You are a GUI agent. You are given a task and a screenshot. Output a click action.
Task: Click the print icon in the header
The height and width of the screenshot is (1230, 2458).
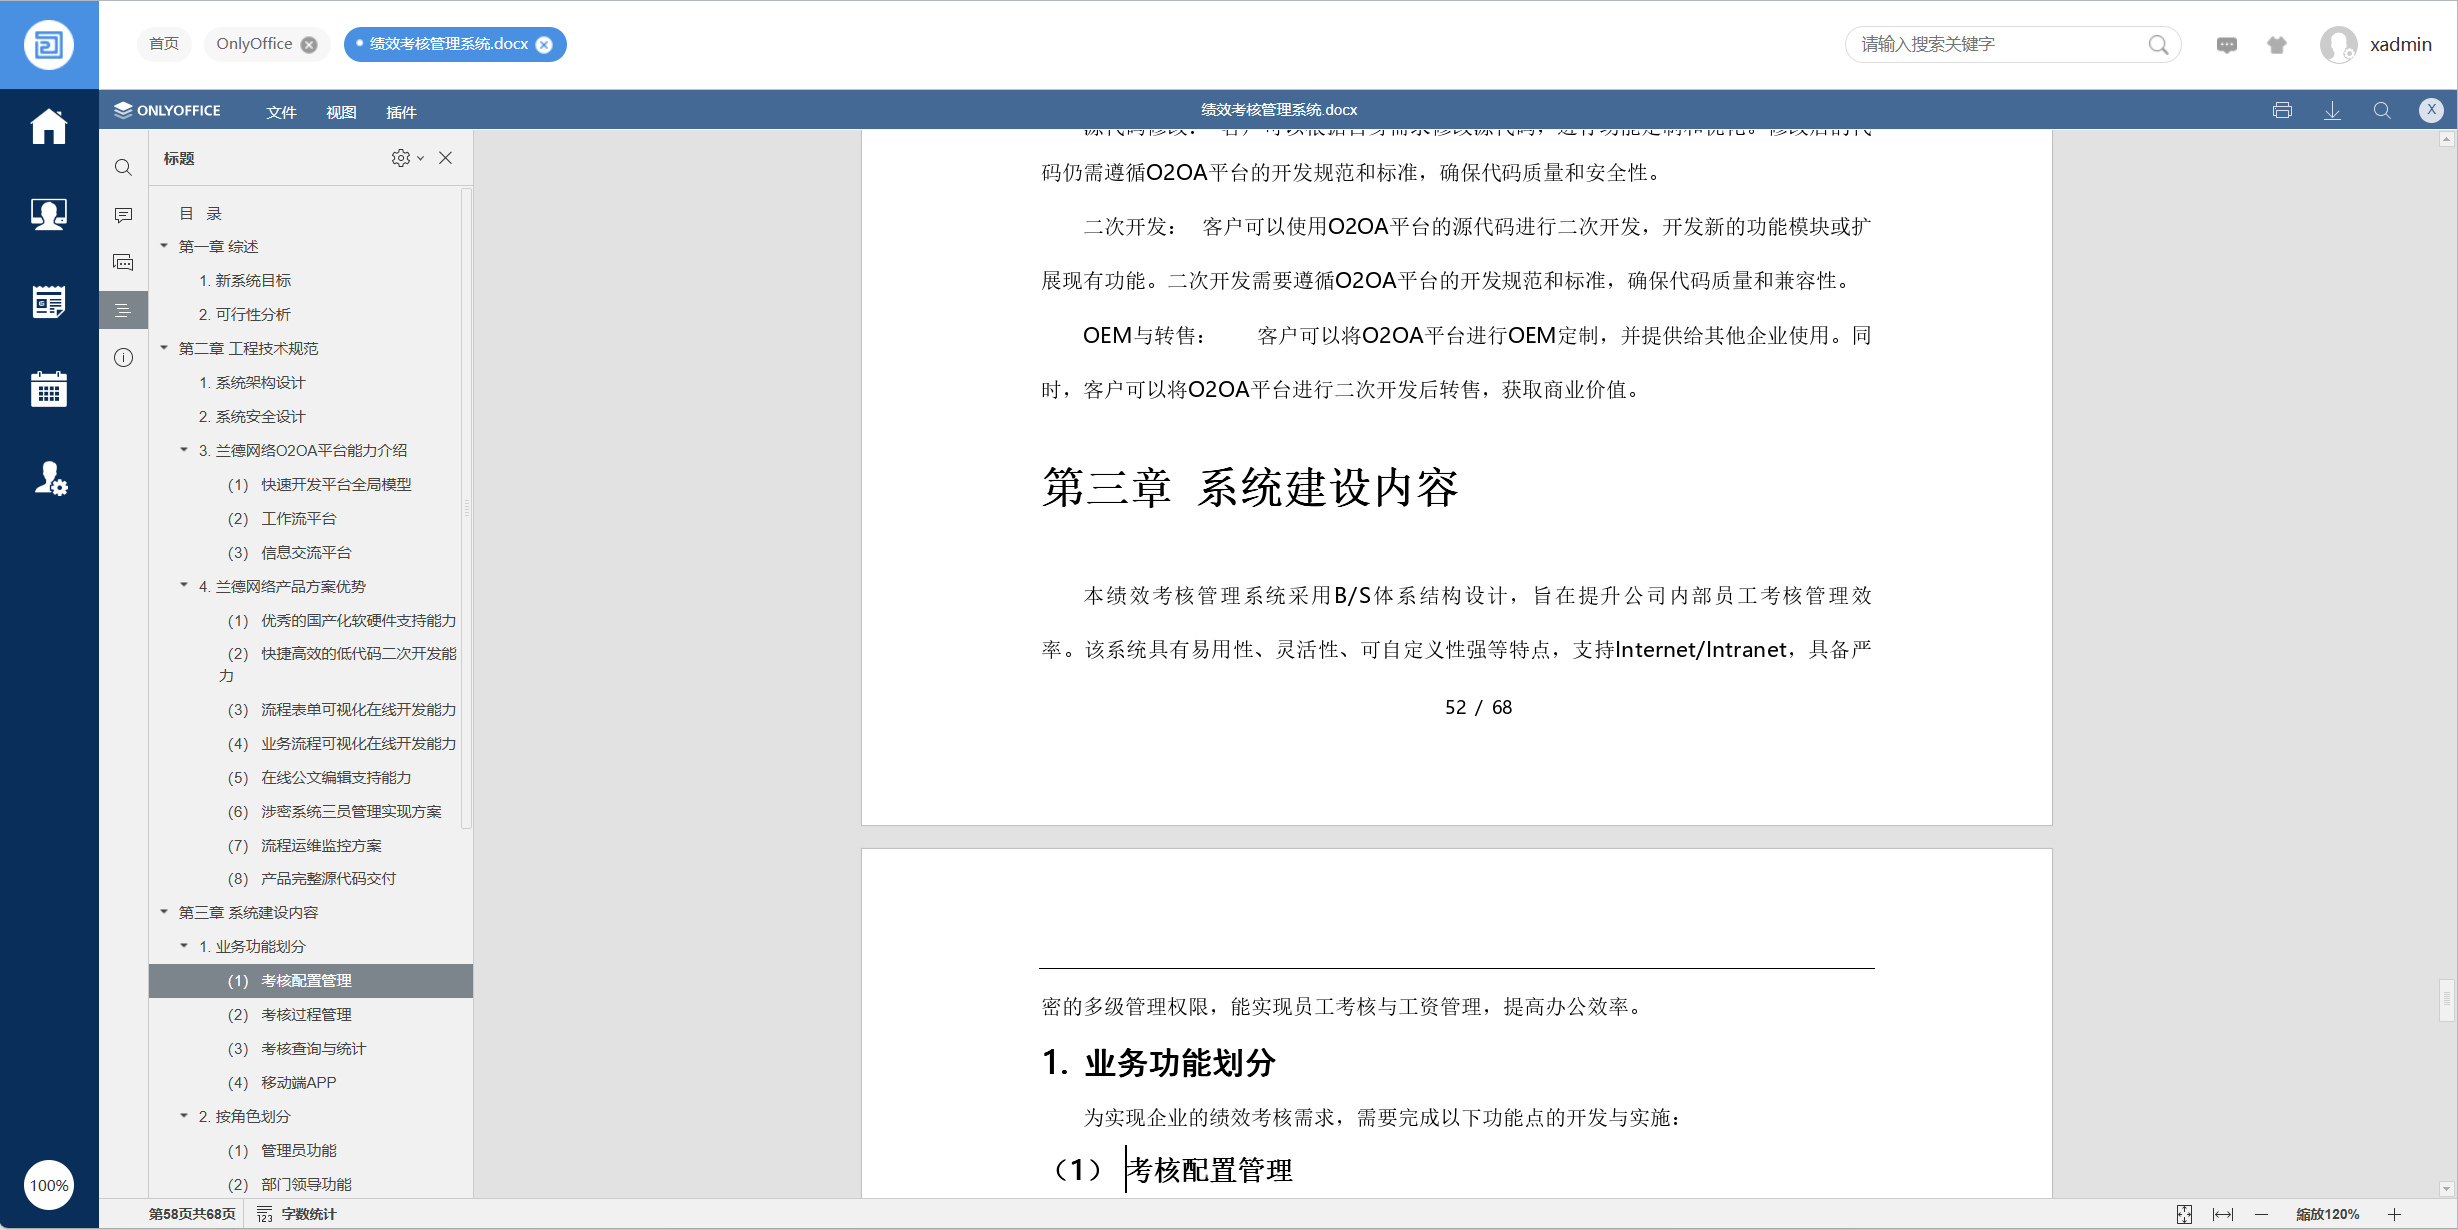pyautogui.click(x=2282, y=110)
